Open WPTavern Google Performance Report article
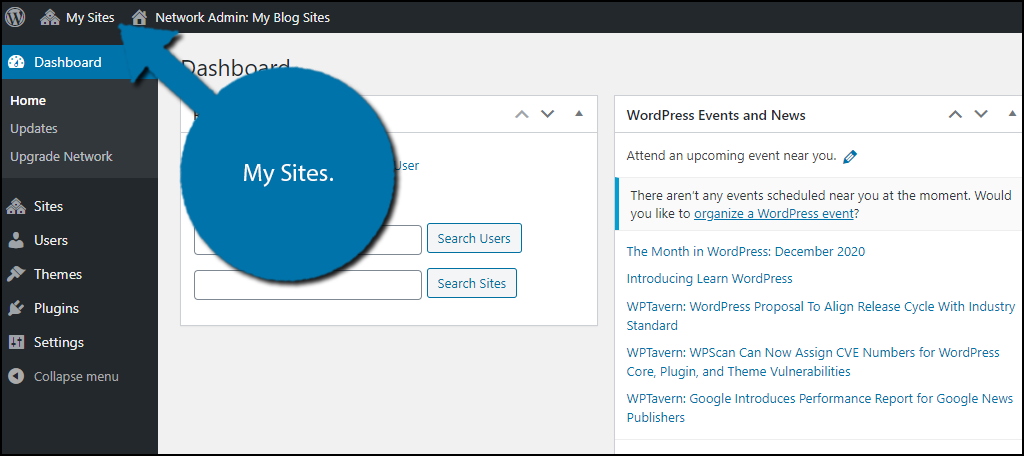1024x456 pixels. [820, 408]
